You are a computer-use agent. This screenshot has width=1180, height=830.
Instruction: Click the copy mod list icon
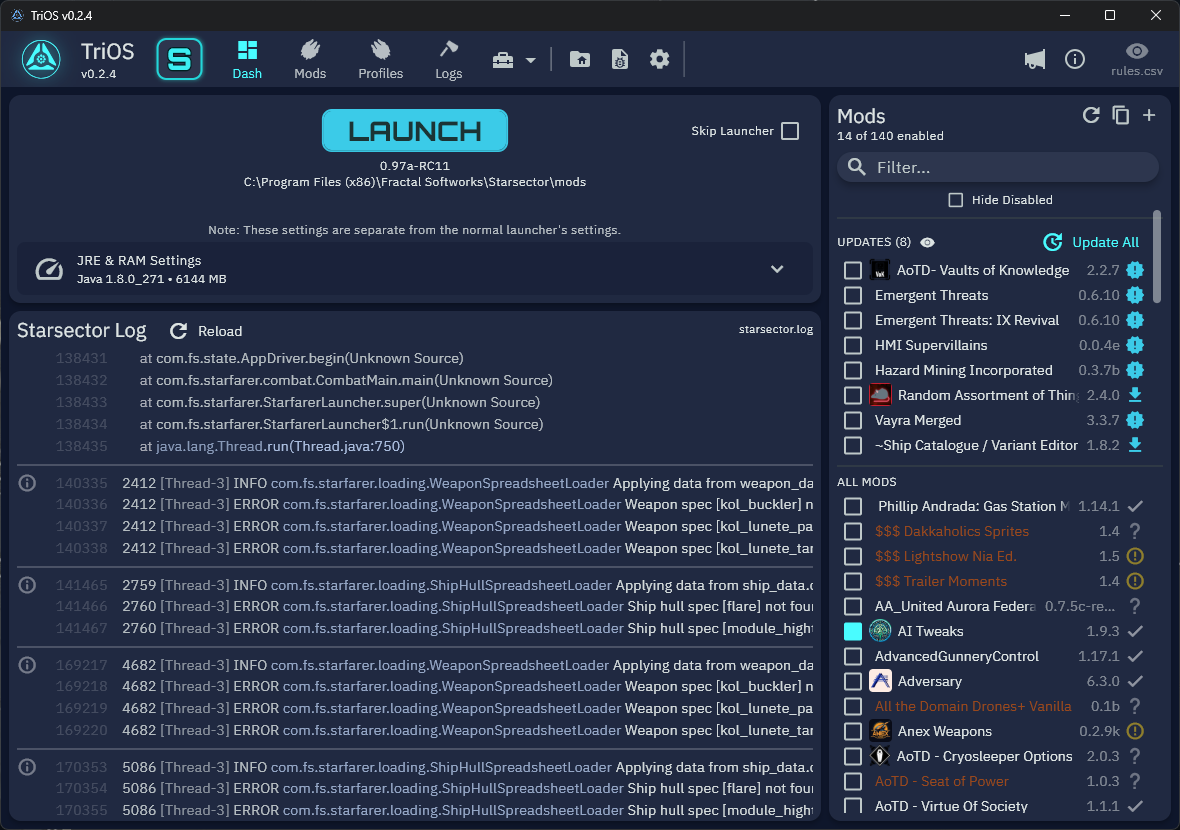pos(1121,116)
